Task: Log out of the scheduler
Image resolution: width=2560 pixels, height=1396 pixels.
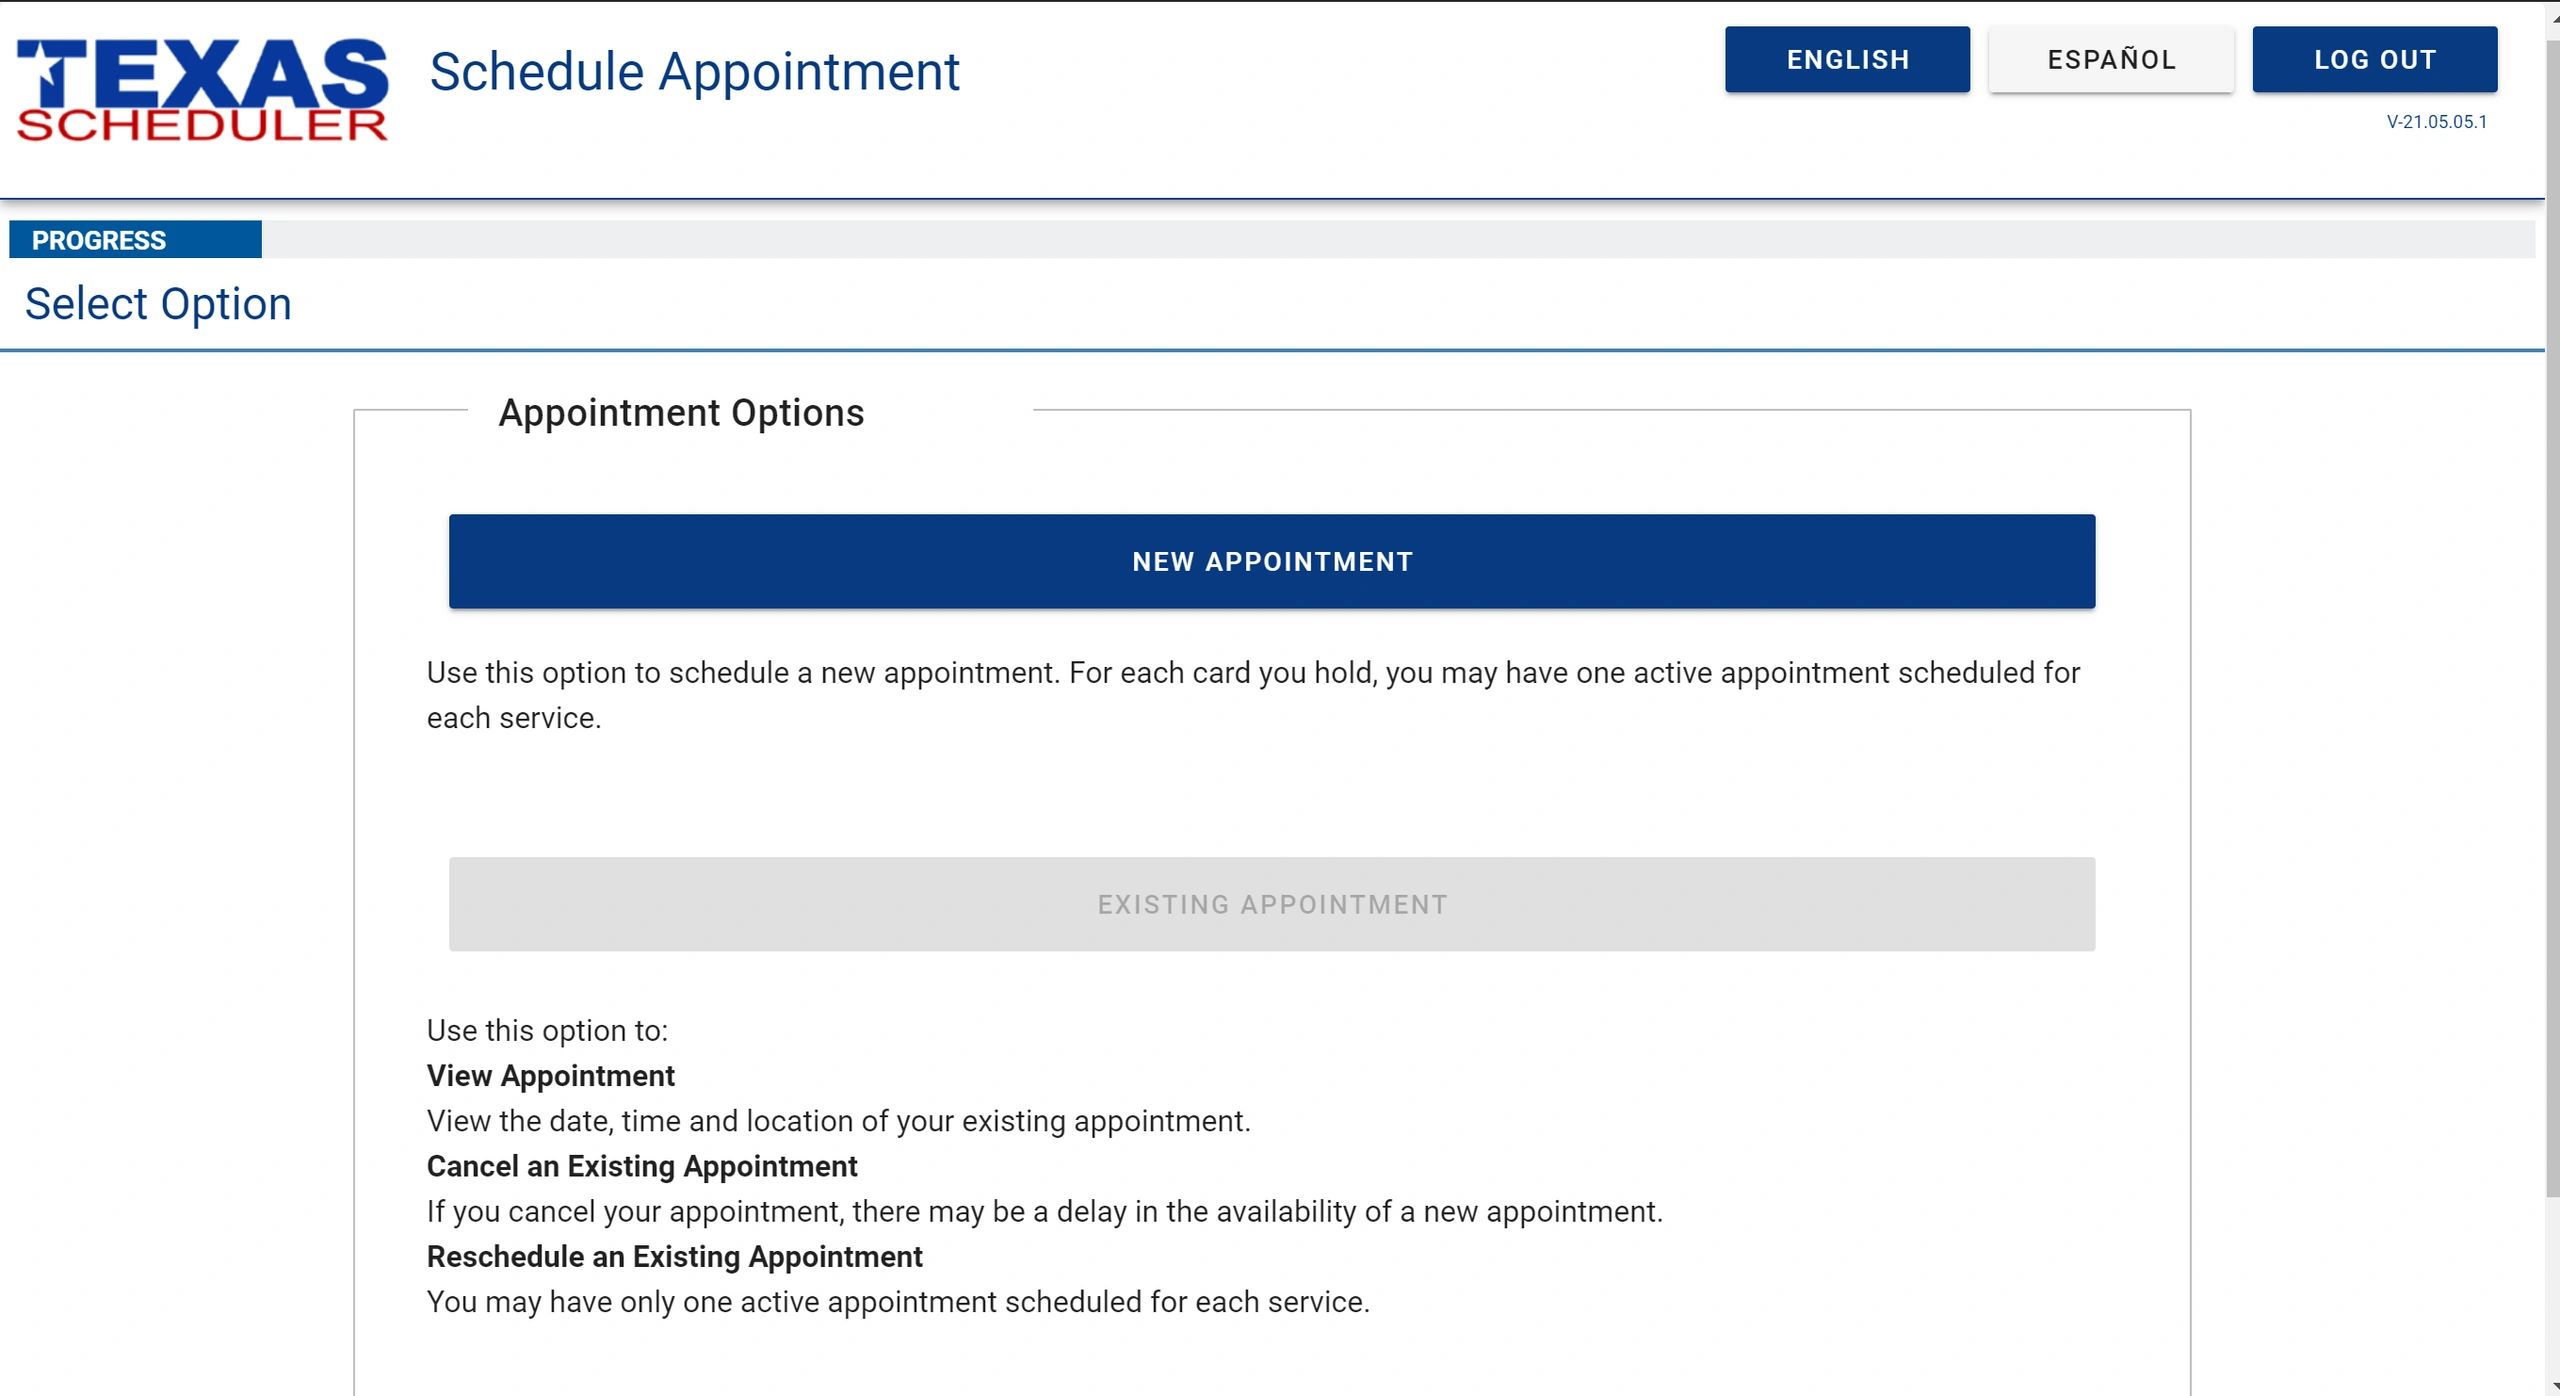Action: click(2374, 60)
